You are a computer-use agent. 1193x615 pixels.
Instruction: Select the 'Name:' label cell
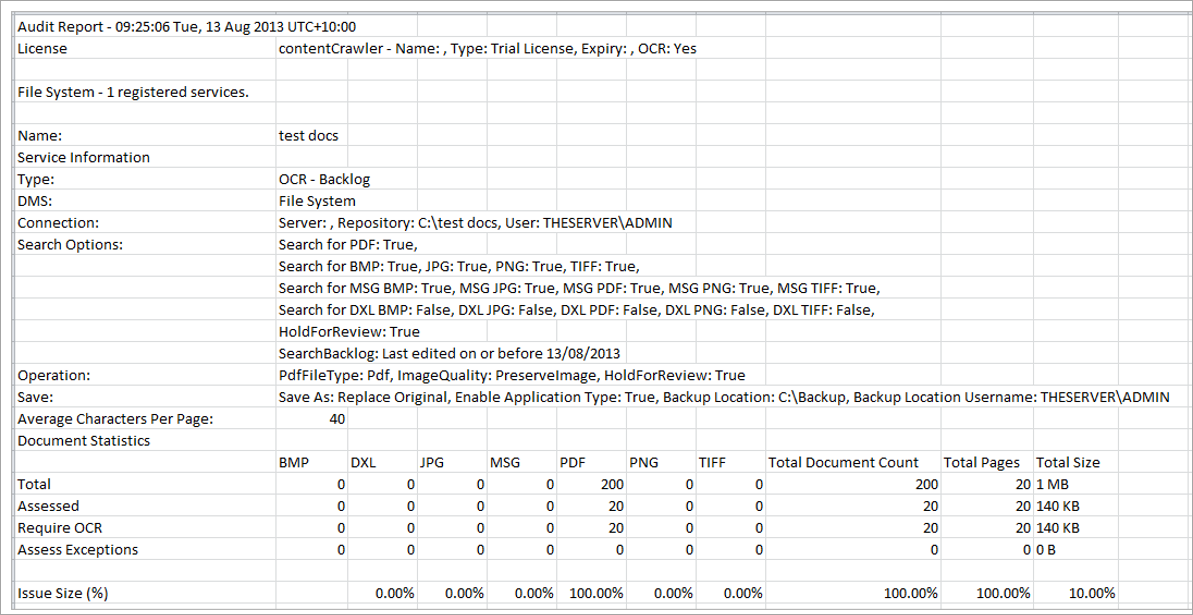pyautogui.click(x=39, y=136)
